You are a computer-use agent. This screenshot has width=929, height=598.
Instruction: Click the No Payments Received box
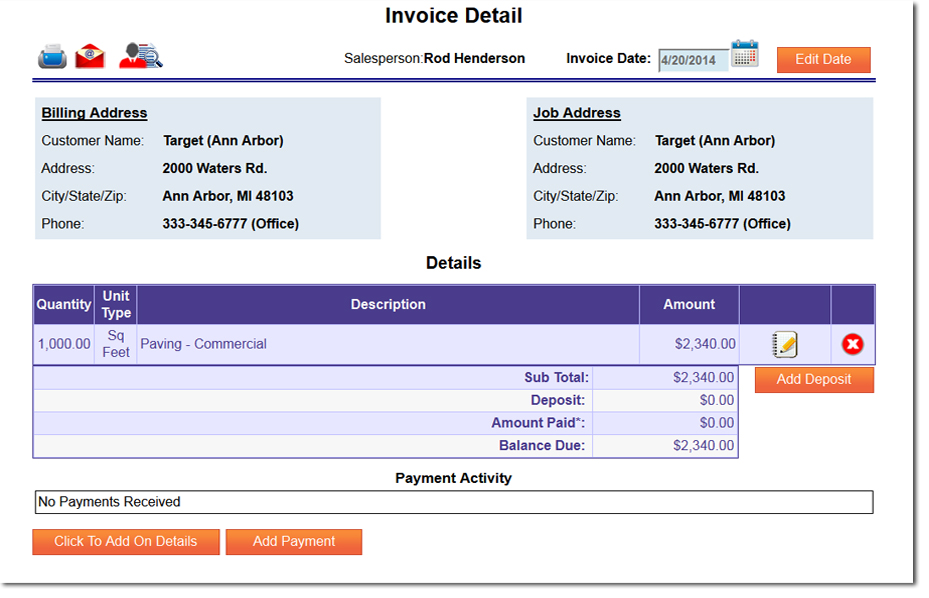(x=454, y=502)
